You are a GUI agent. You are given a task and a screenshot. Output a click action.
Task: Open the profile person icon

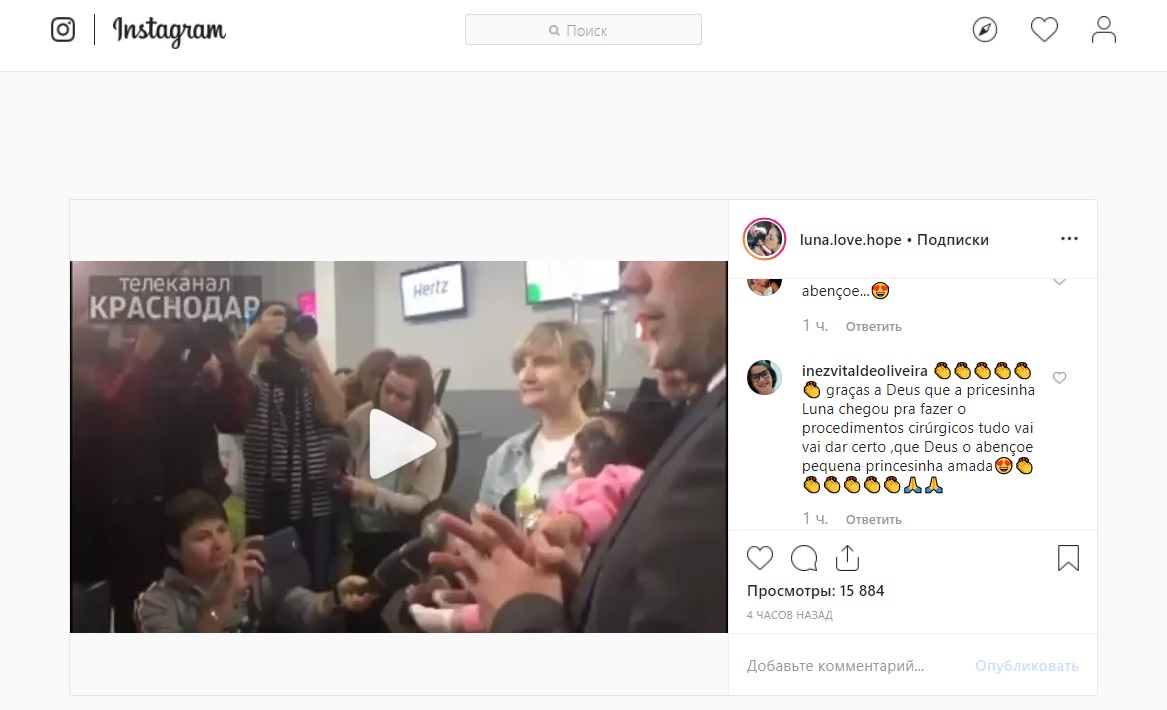pos(1104,30)
